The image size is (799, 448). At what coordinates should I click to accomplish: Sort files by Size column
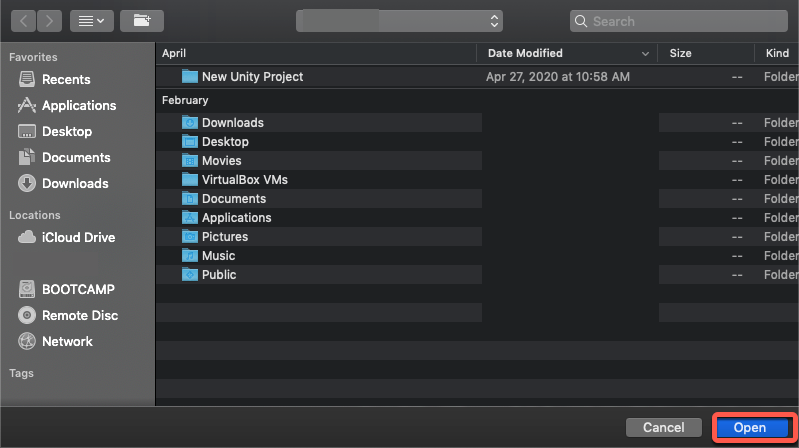tap(680, 53)
